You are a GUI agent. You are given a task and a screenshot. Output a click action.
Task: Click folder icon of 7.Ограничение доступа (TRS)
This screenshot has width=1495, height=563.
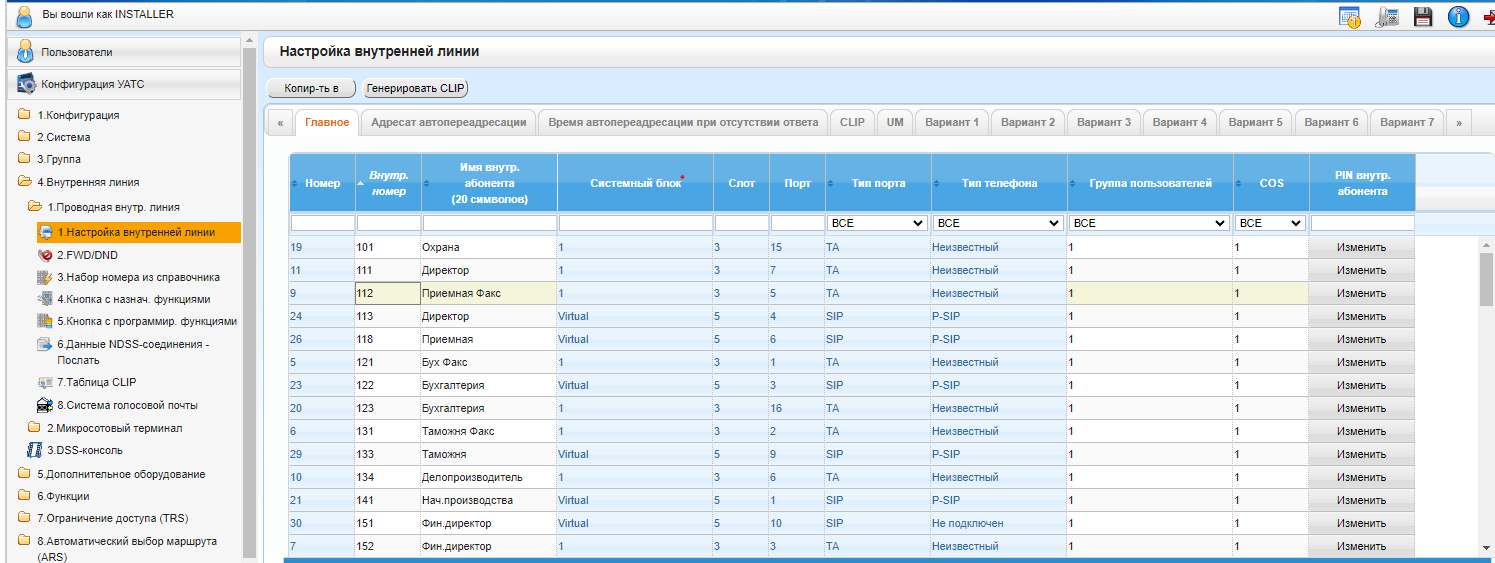(x=24, y=518)
